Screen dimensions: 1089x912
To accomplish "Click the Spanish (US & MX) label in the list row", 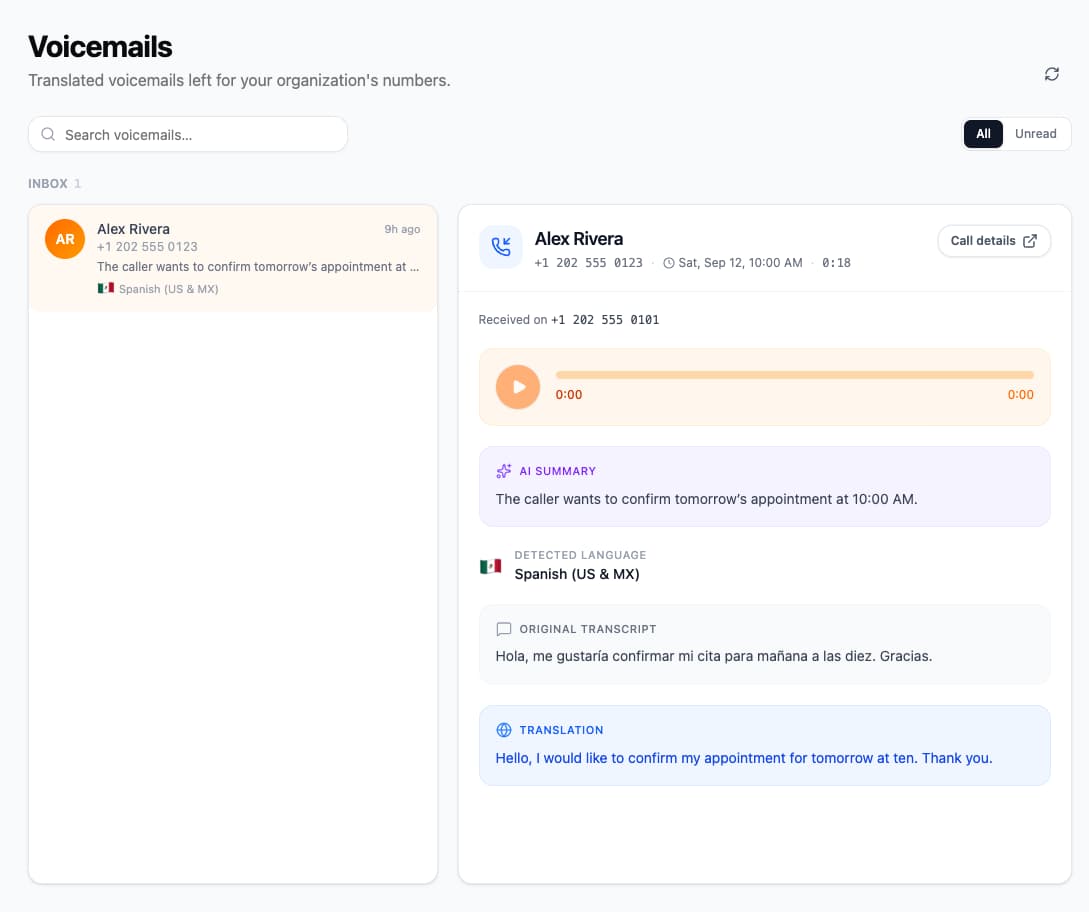I will (168, 289).
